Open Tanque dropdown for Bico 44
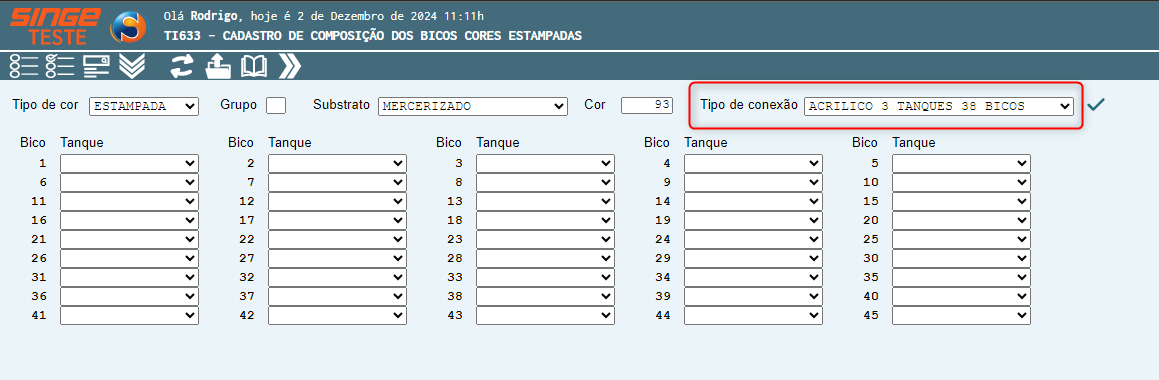The height and width of the screenshot is (380, 1159). point(753,316)
